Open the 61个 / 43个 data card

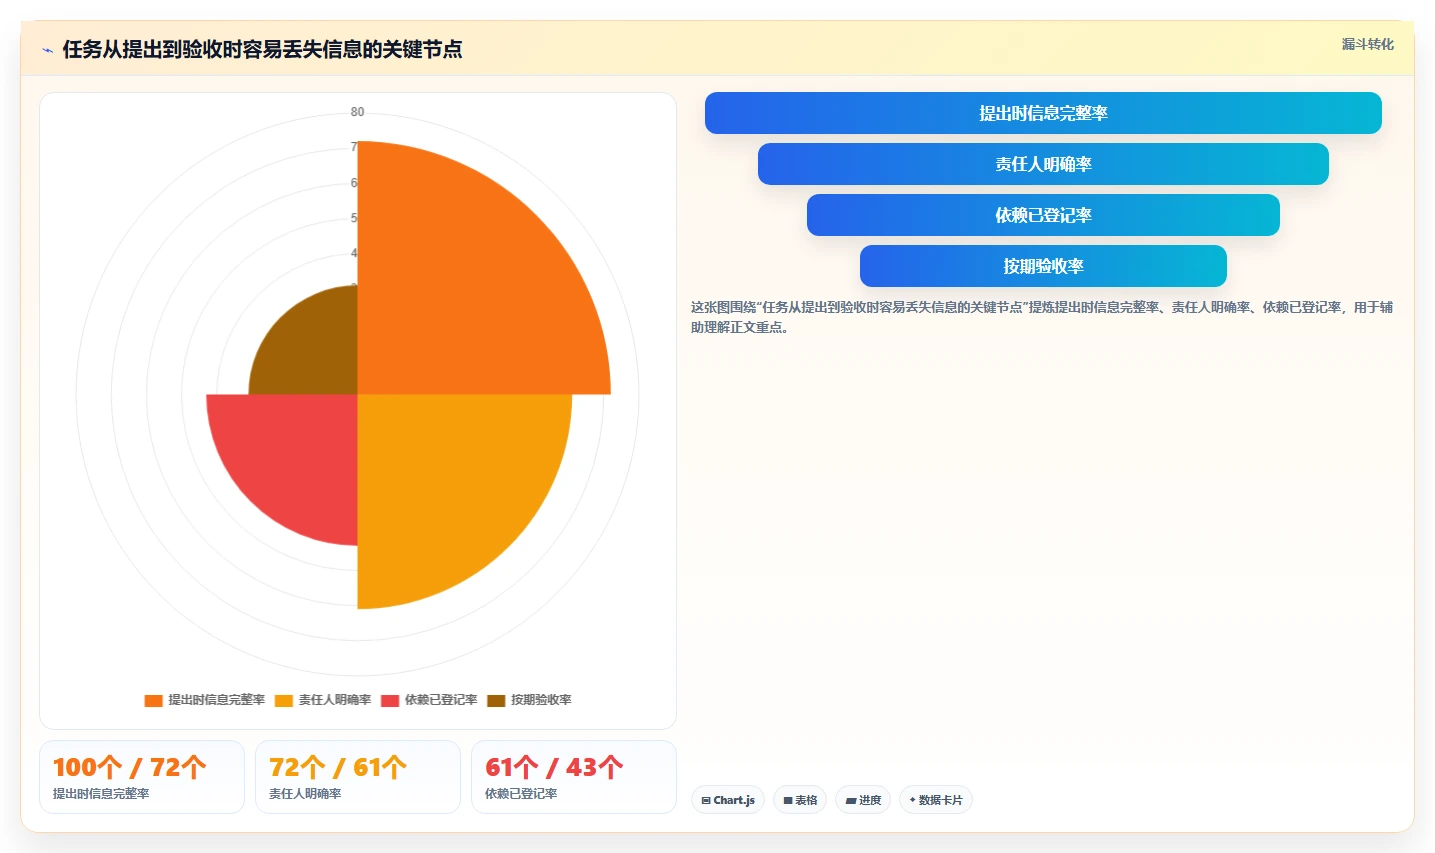[574, 777]
